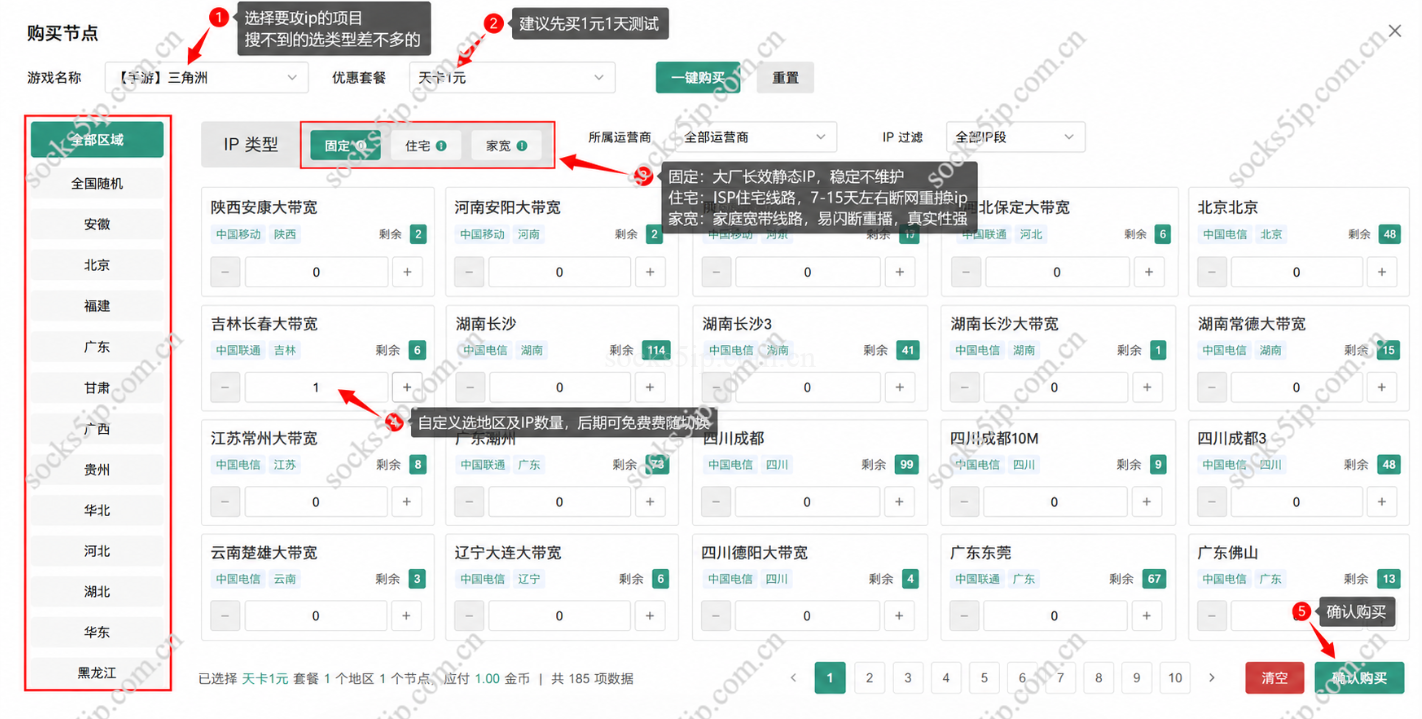The height and width of the screenshot is (719, 1422).
Task: Filter by 华东 region
Action: pos(97,632)
